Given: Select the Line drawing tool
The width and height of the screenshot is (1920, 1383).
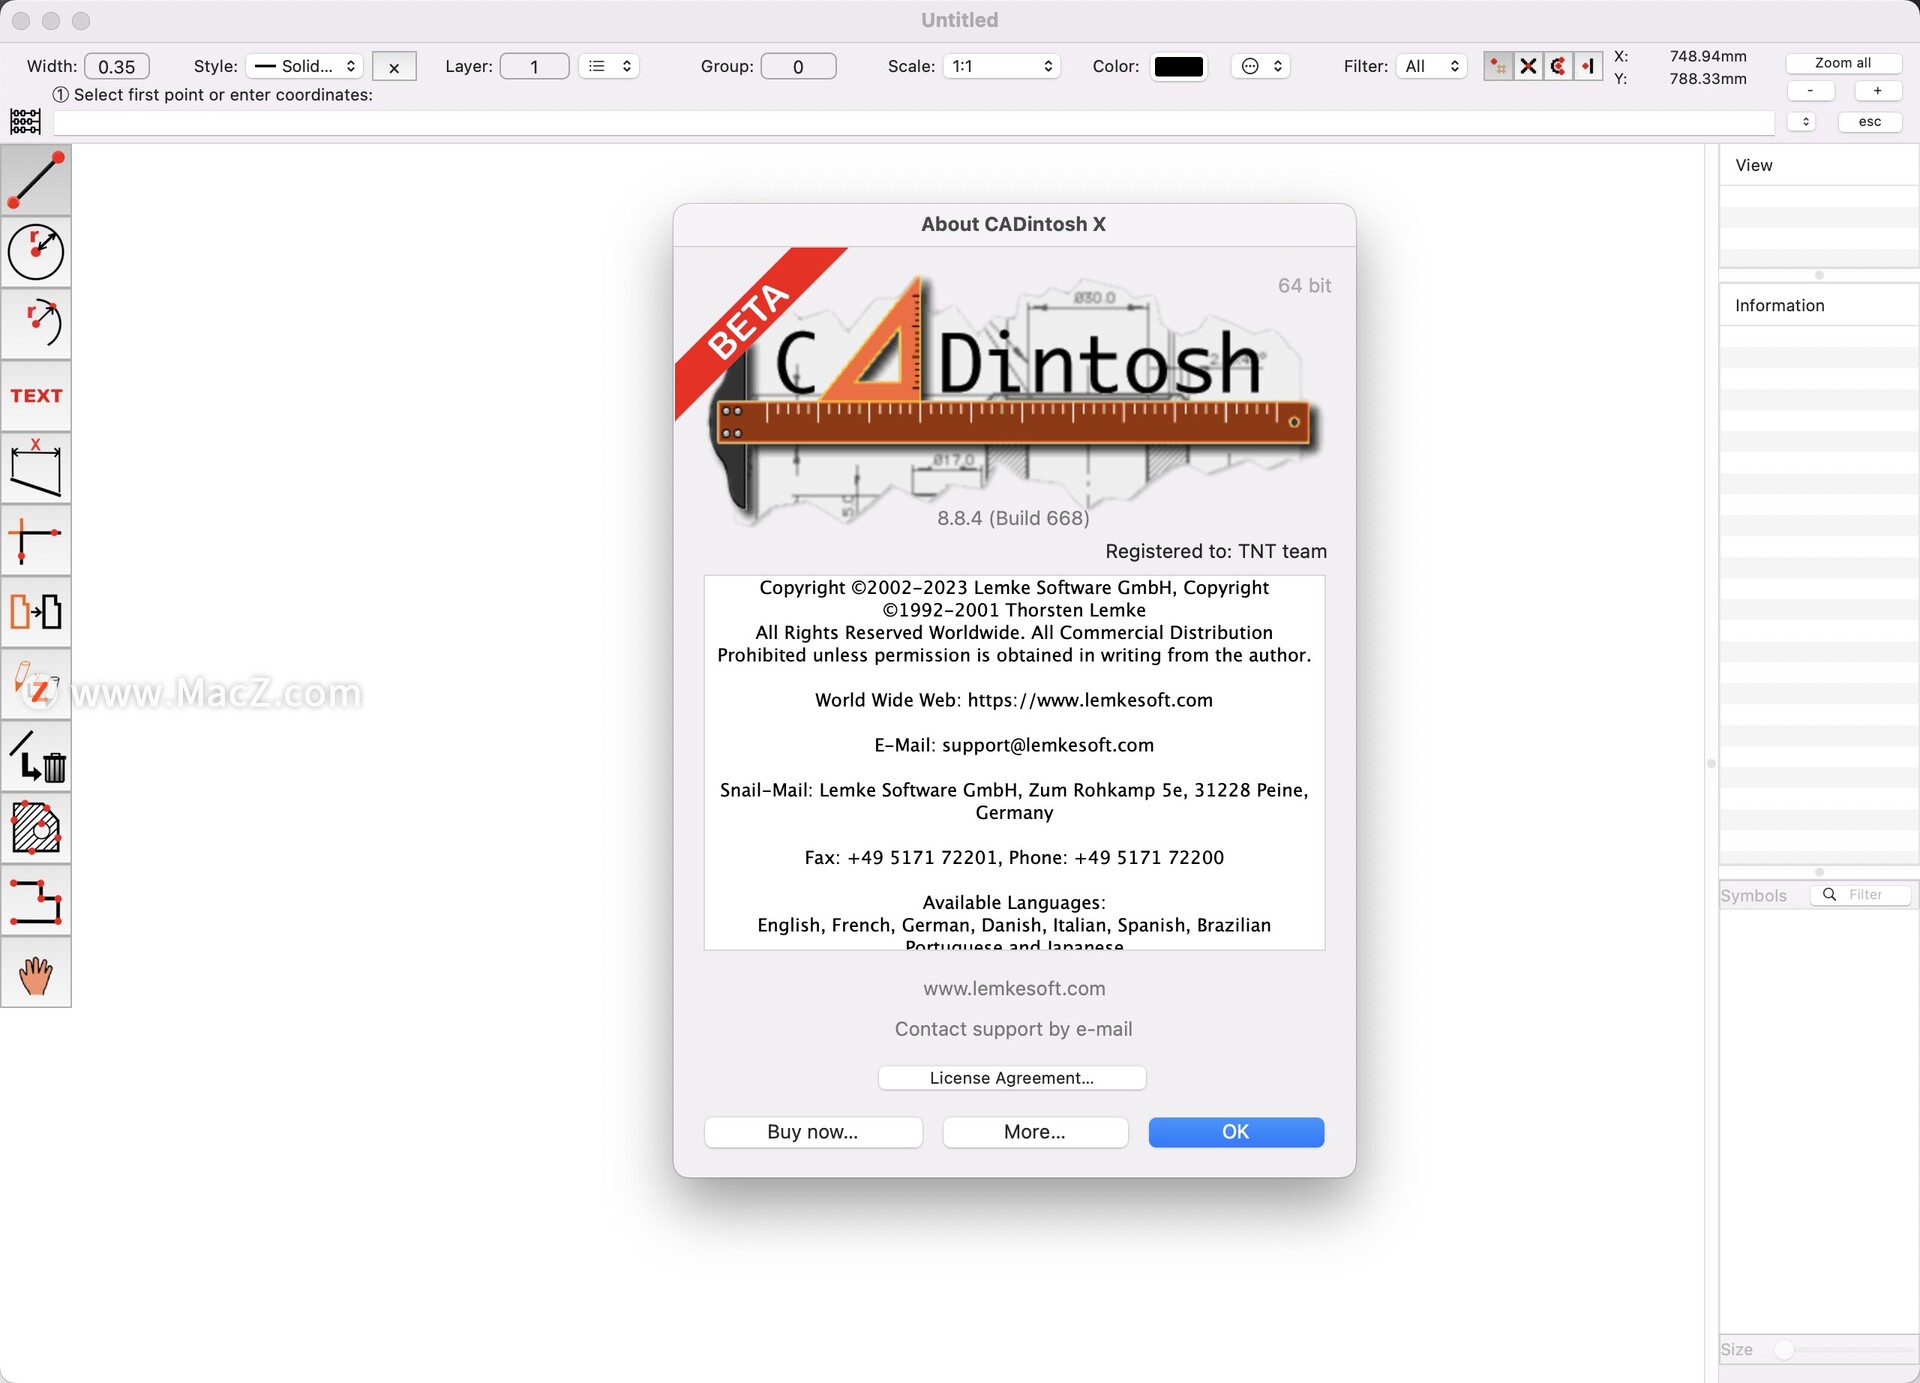Looking at the screenshot, I should 36,180.
